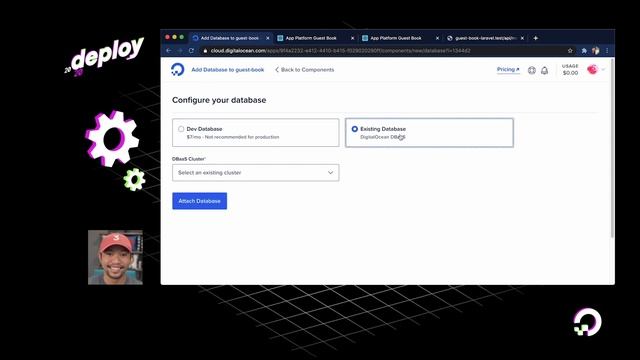The height and width of the screenshot is (360, 640).
Task: Click the browser profile picture icon
Action: (x=596, y=51)
